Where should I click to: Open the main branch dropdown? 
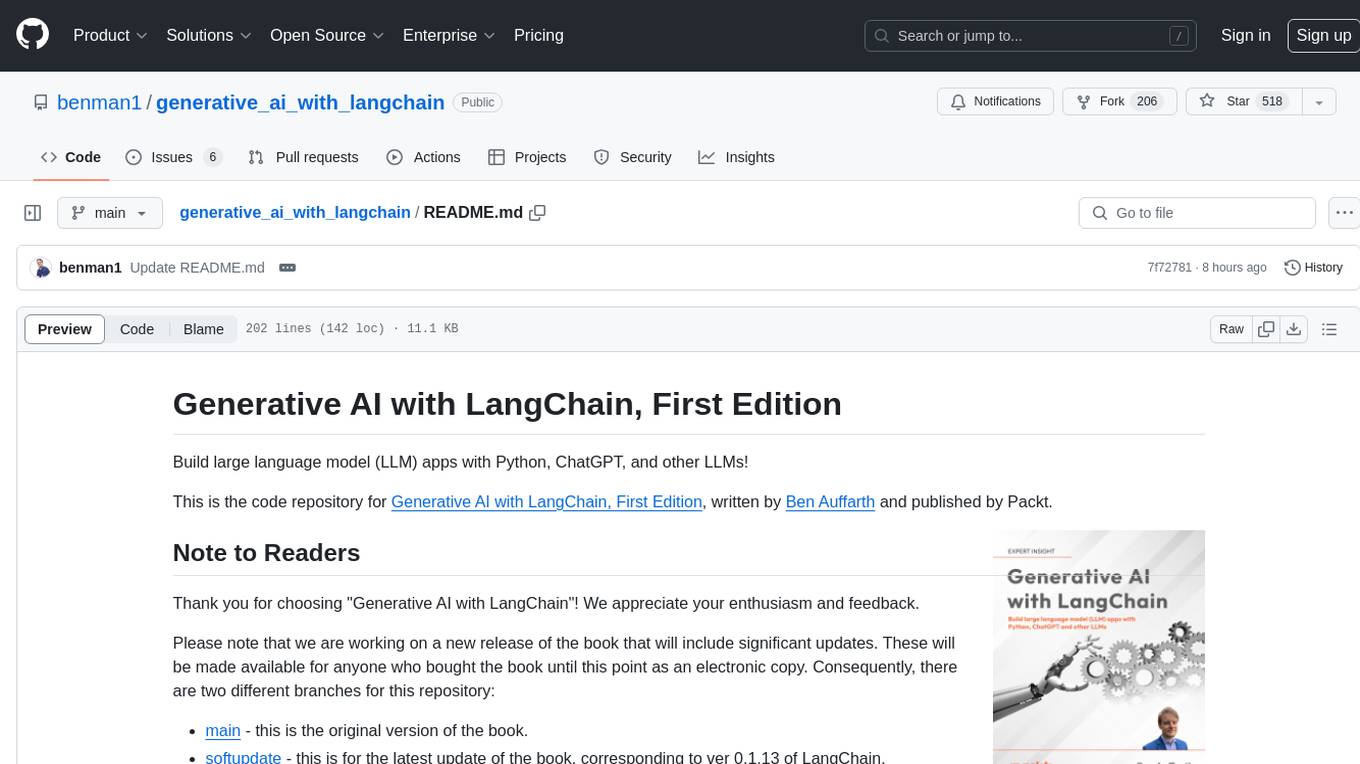pos(109,213)
